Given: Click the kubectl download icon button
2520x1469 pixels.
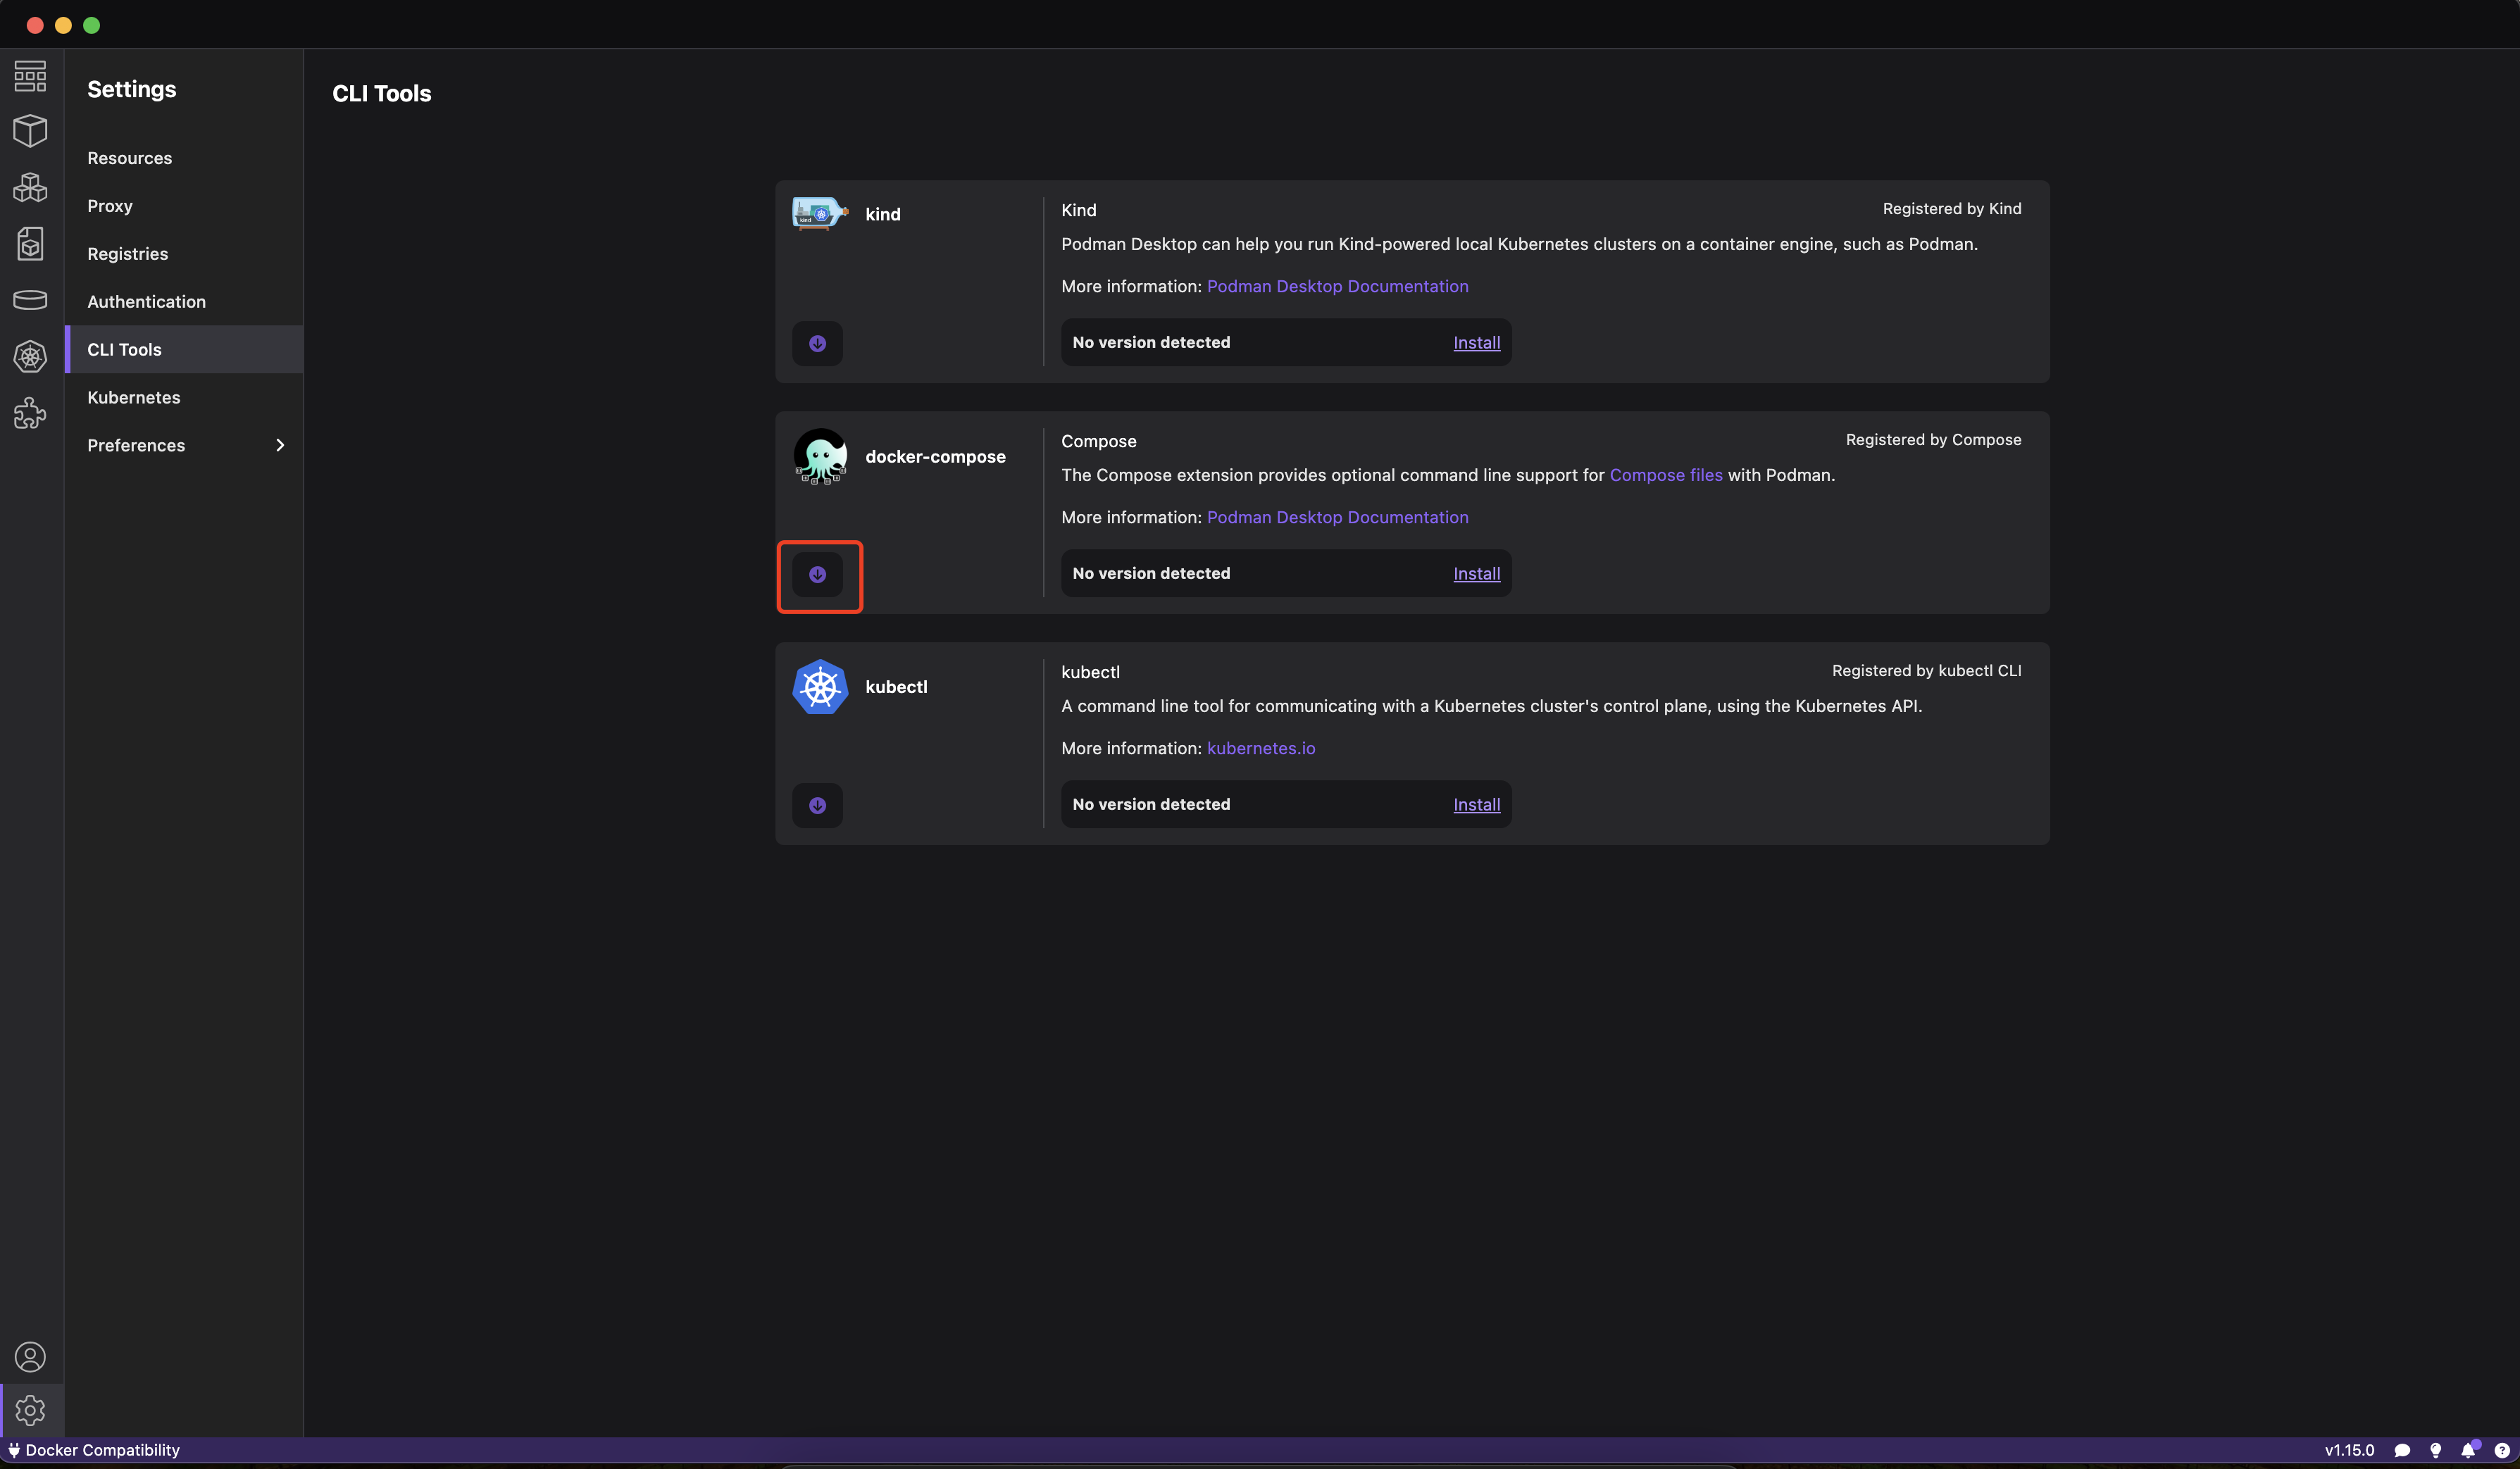Looking at the screenshot, I should (x=817, y=805).
